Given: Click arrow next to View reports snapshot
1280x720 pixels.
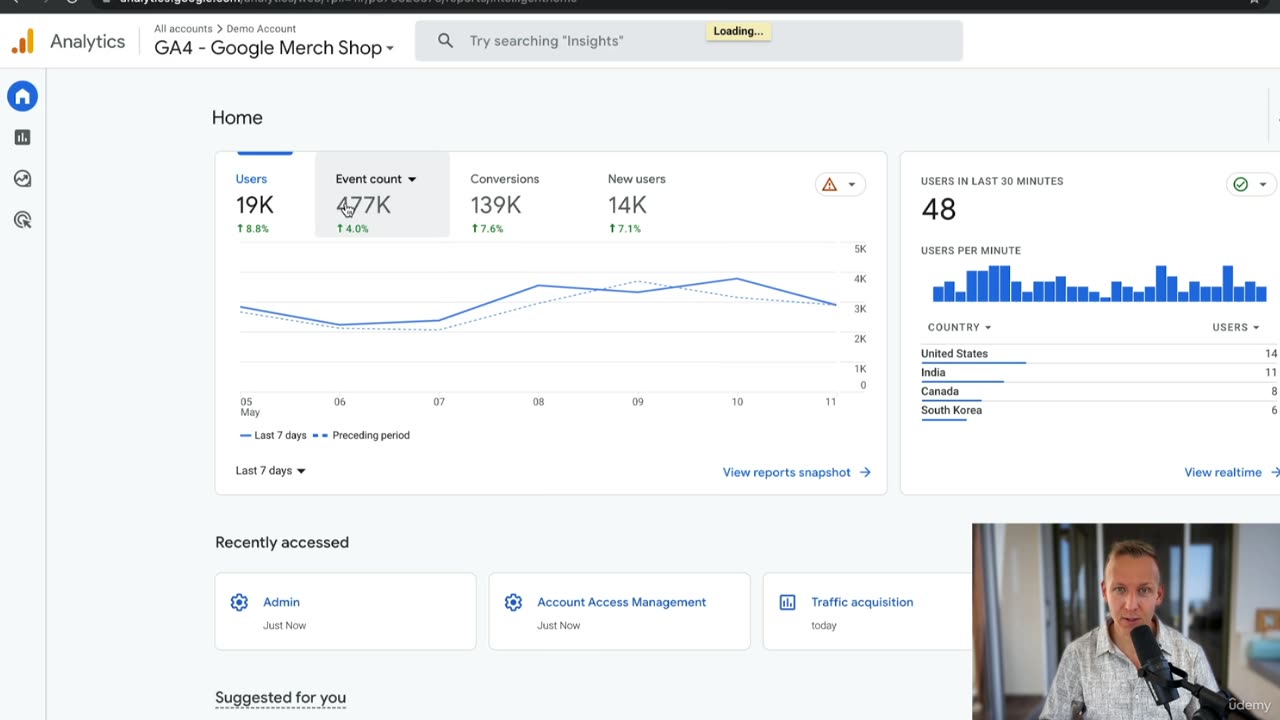Looking at the screenshot, I should [x=865, y=472].
